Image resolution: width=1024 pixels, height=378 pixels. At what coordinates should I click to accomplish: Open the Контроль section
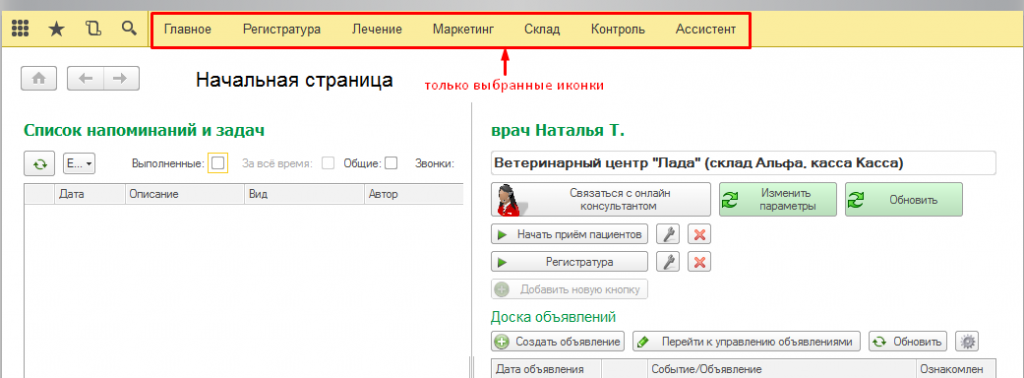(x=618, y=29)
